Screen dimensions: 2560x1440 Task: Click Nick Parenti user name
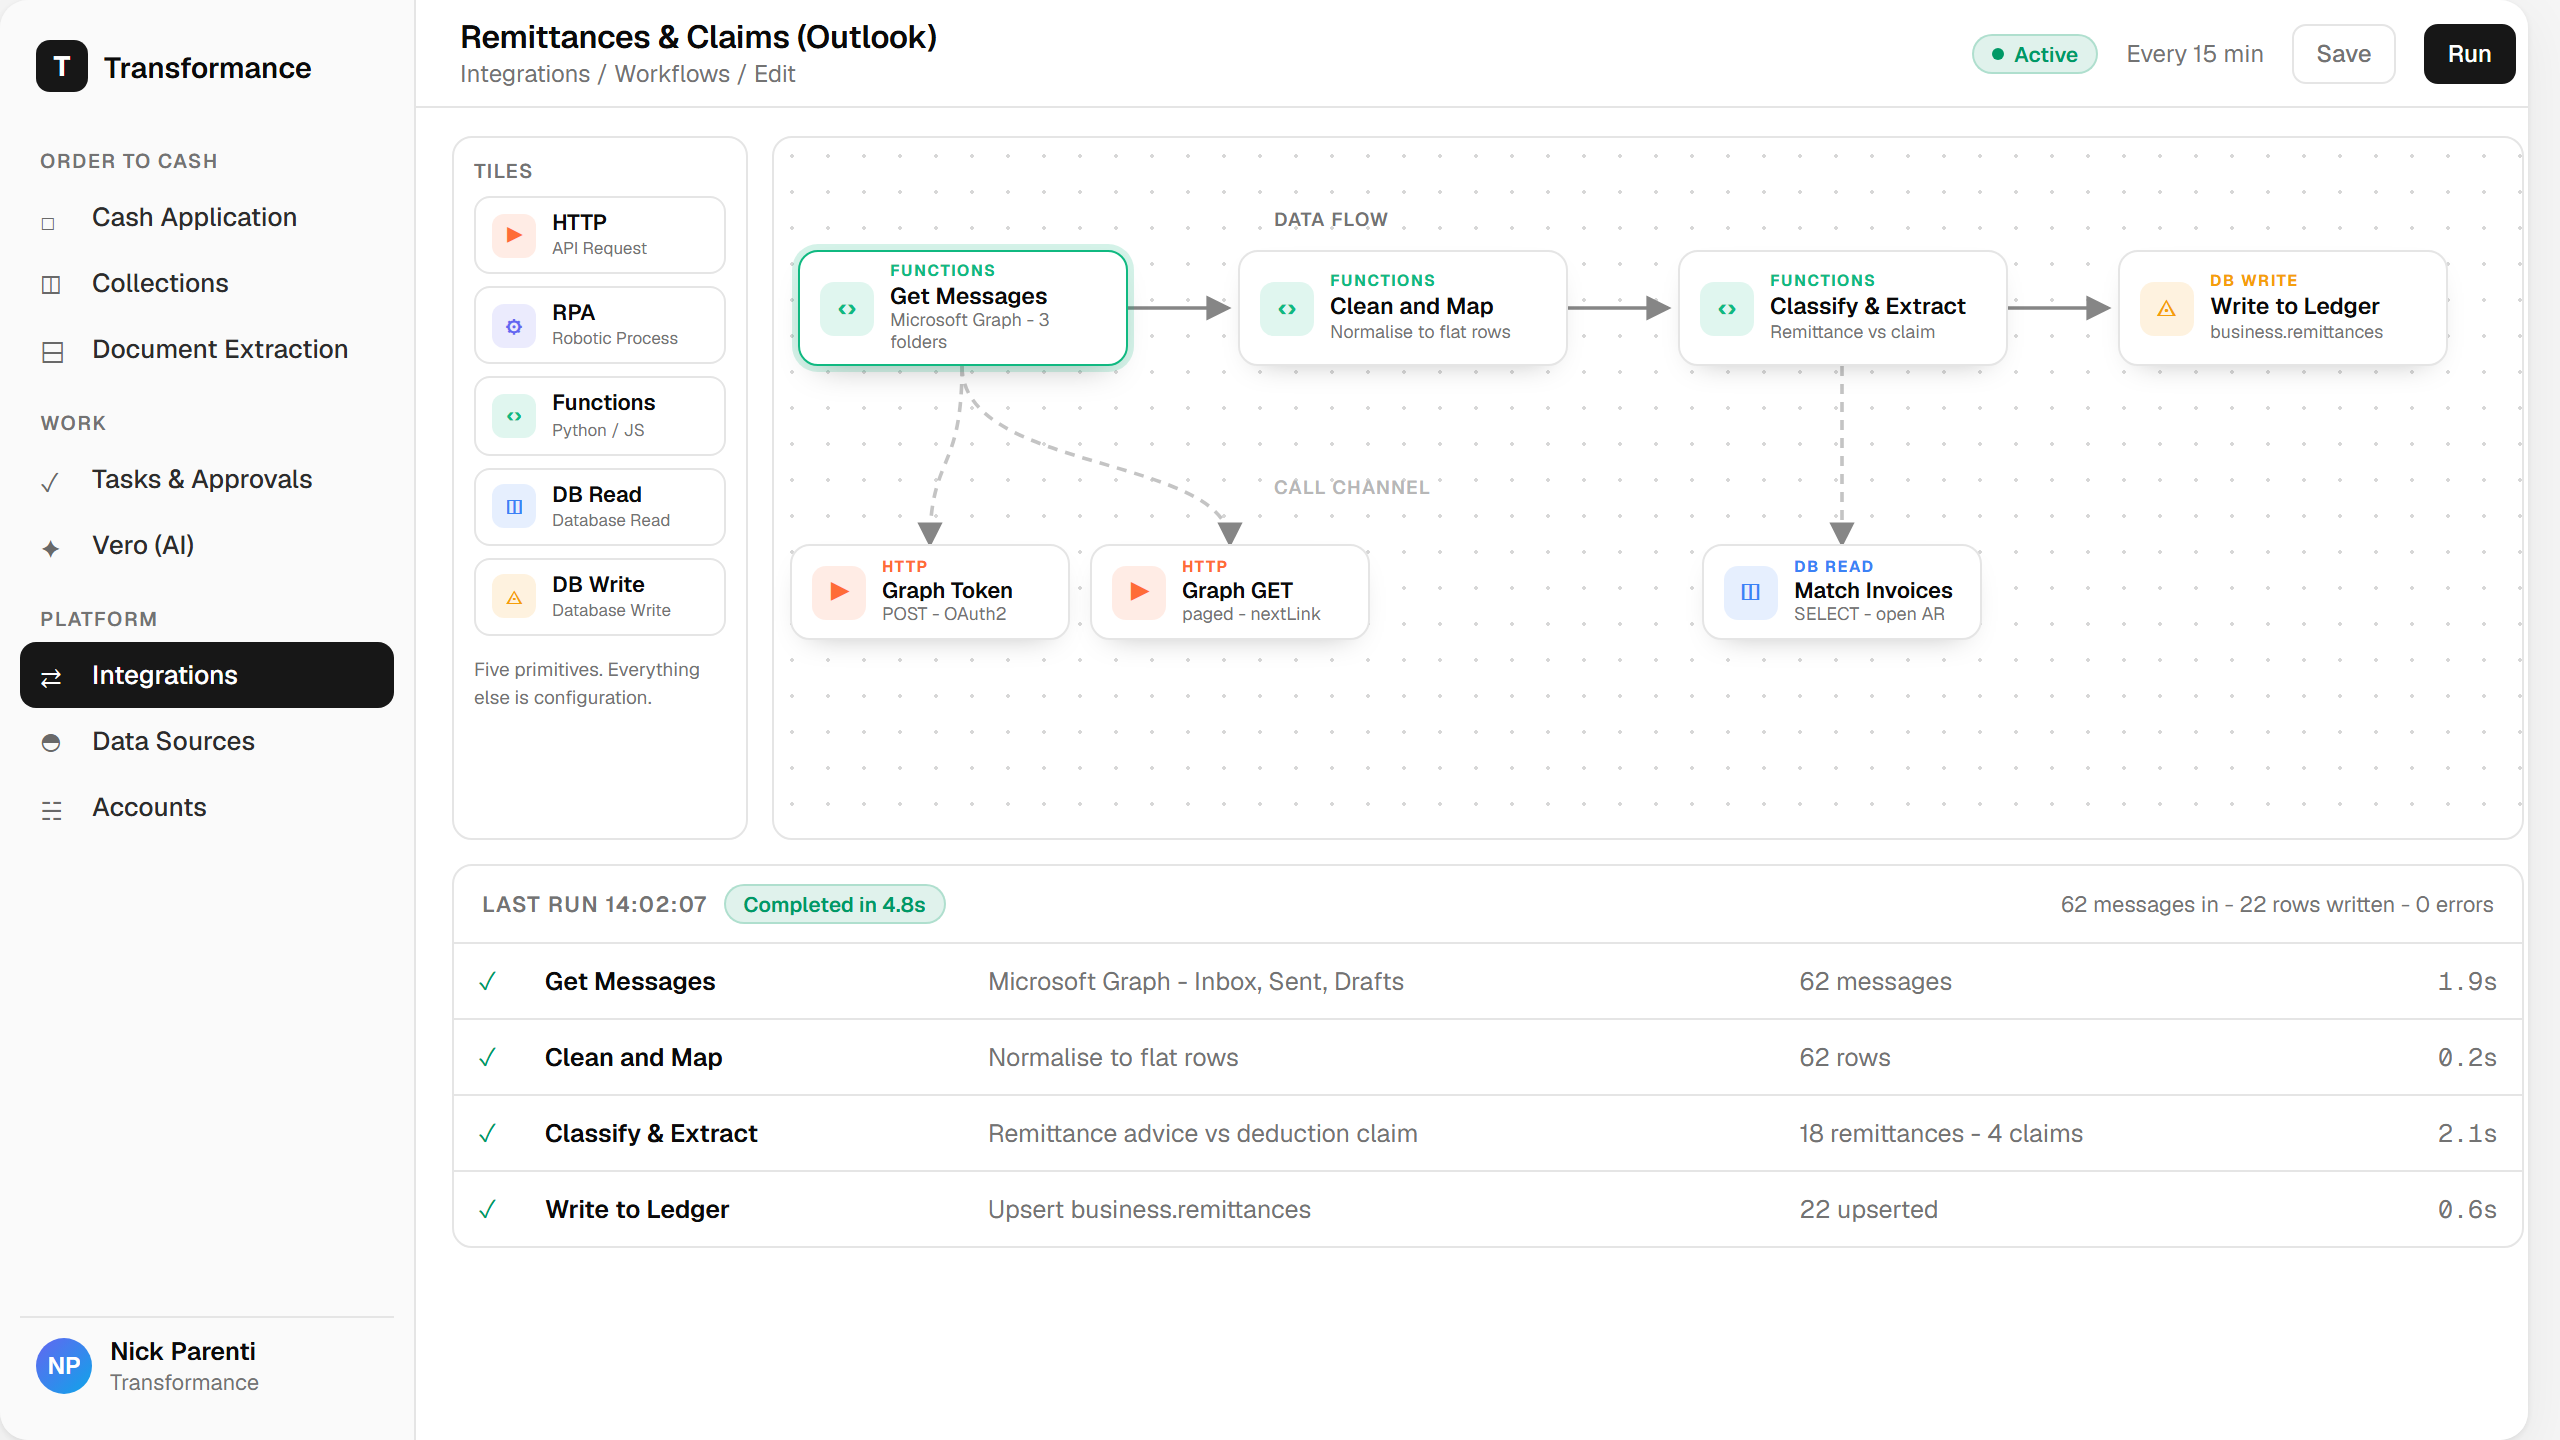pyautogui.click(x=183, y=1351)
